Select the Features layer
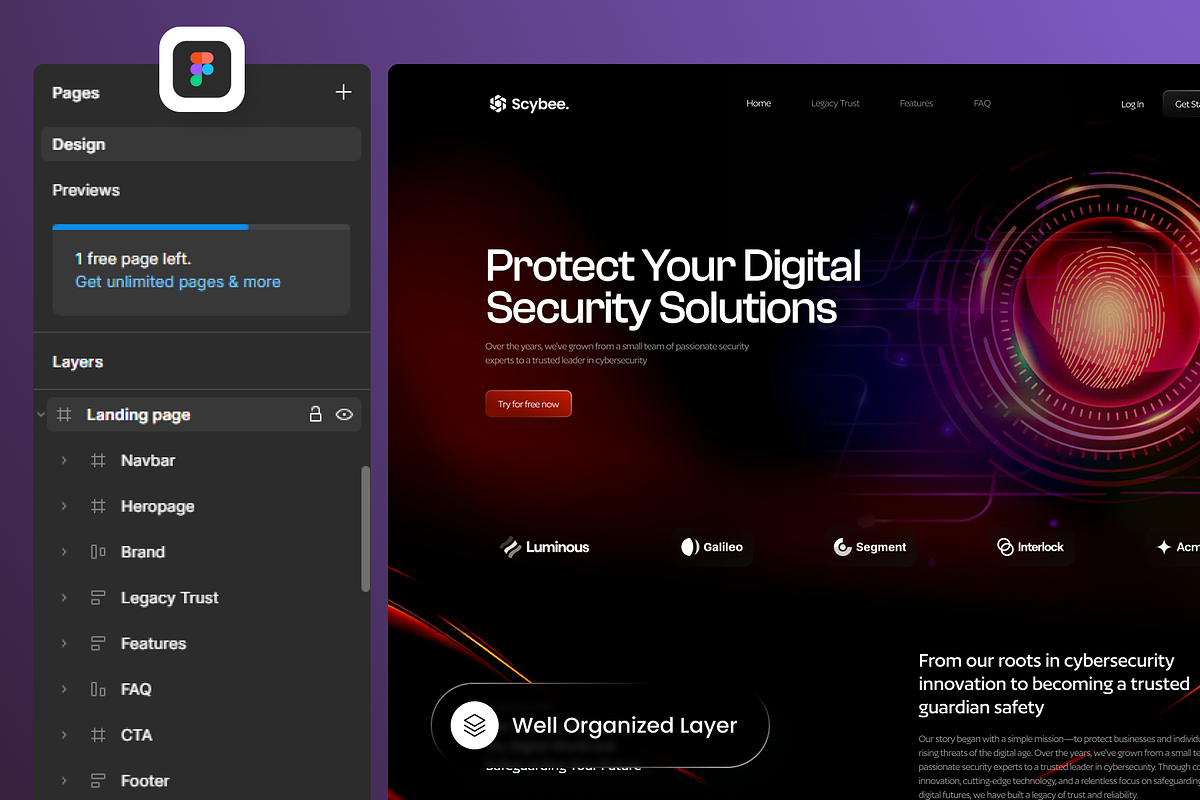1200x800 pixels. [x=153, y=643]
